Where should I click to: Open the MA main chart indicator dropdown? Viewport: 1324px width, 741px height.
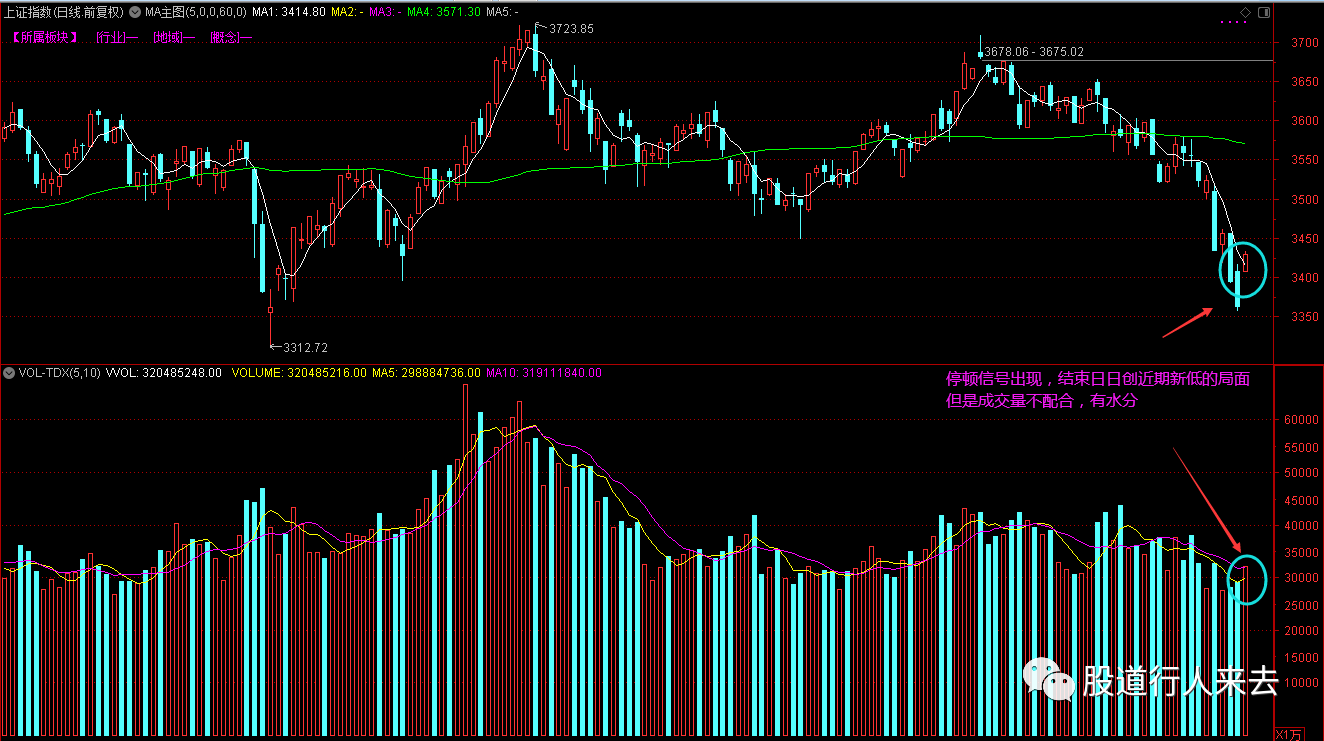[x=136, y=12]
